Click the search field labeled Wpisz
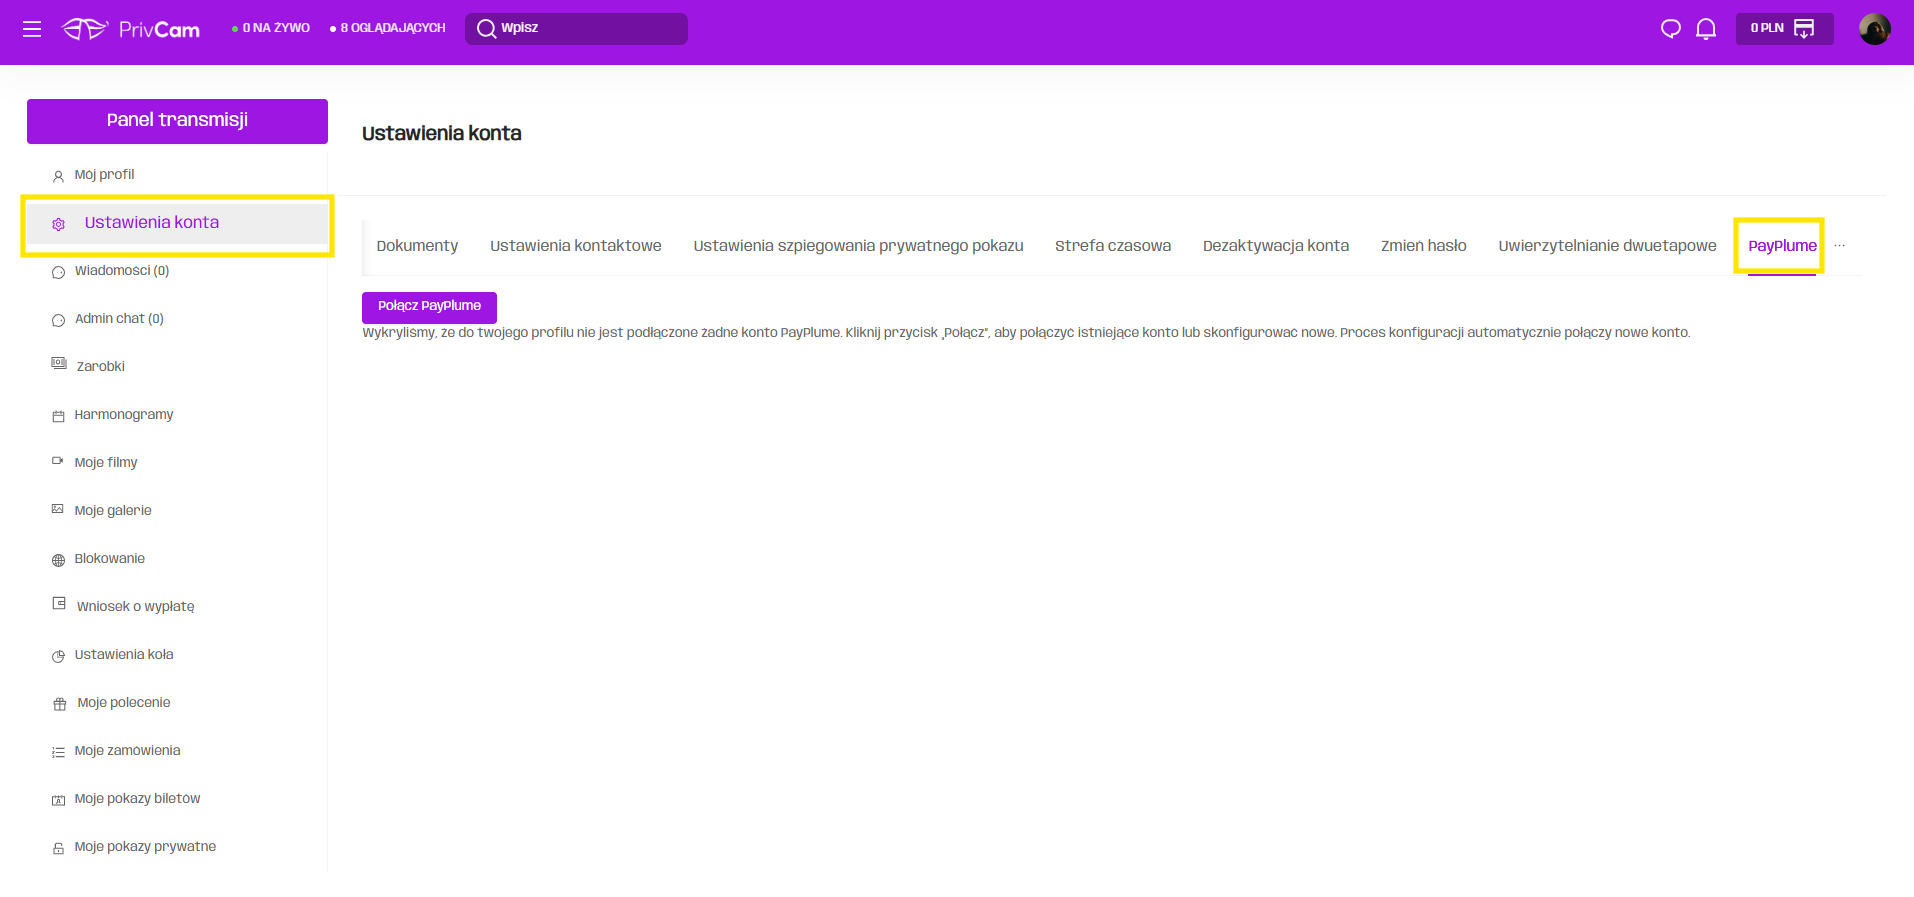Viewport: 1914px width, 897px height. (576, 29)
